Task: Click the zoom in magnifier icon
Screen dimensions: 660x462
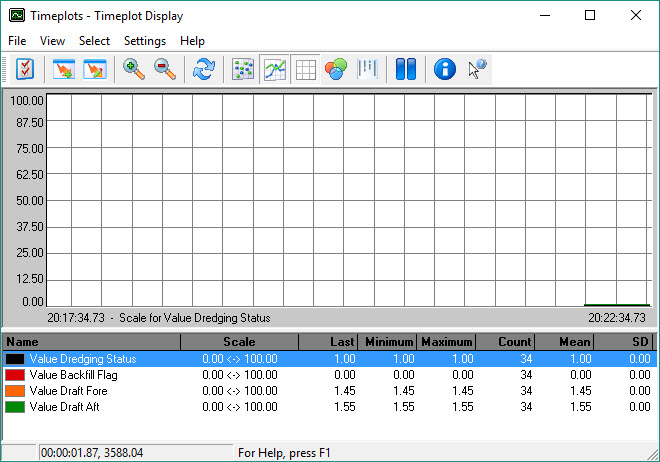Action: tap(134, 69)
